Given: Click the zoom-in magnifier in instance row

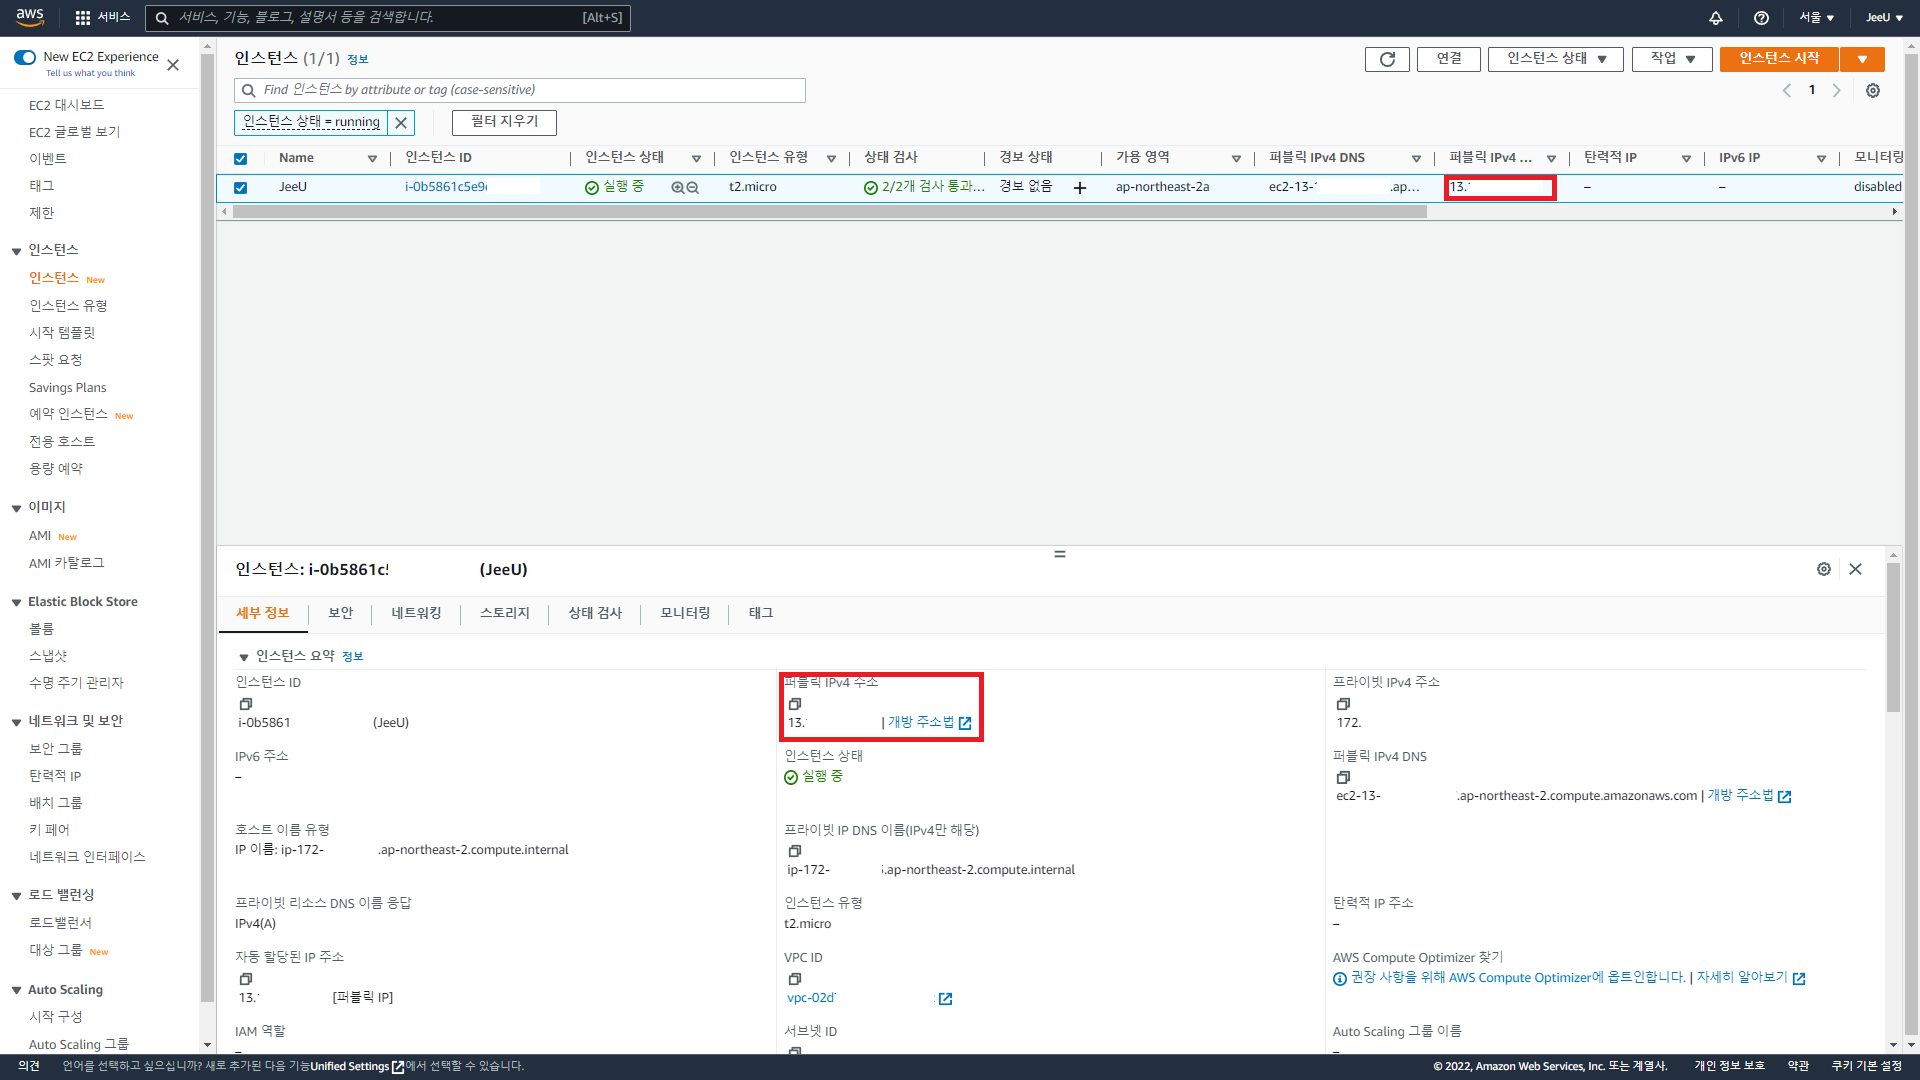Looking at the screenshot, I should pos(677,188).
